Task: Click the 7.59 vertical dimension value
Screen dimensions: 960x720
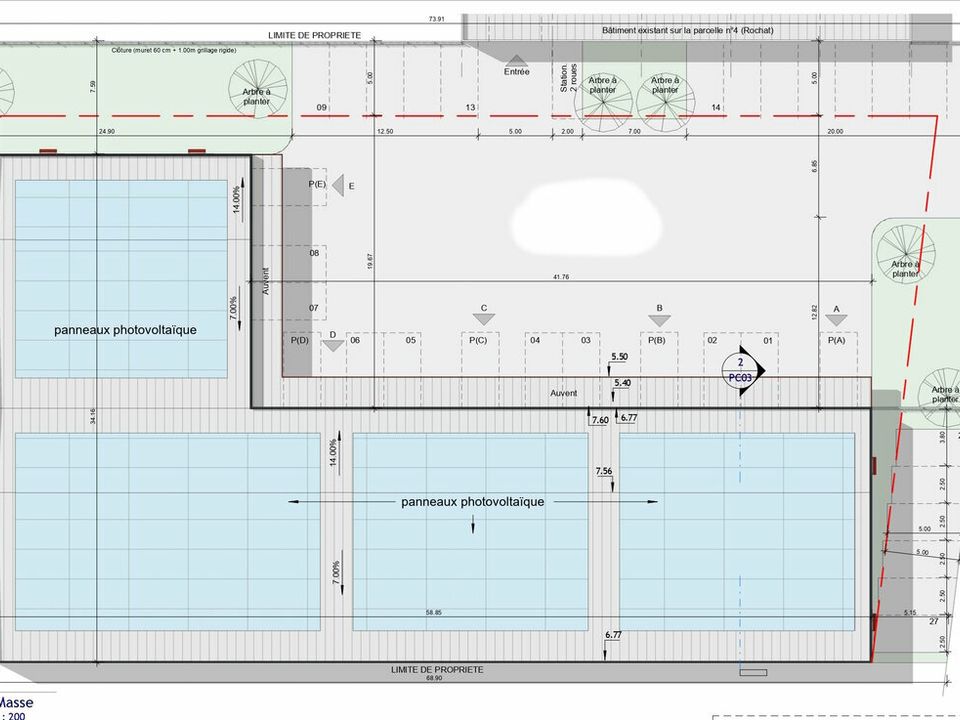Action: tap(92, 87)
